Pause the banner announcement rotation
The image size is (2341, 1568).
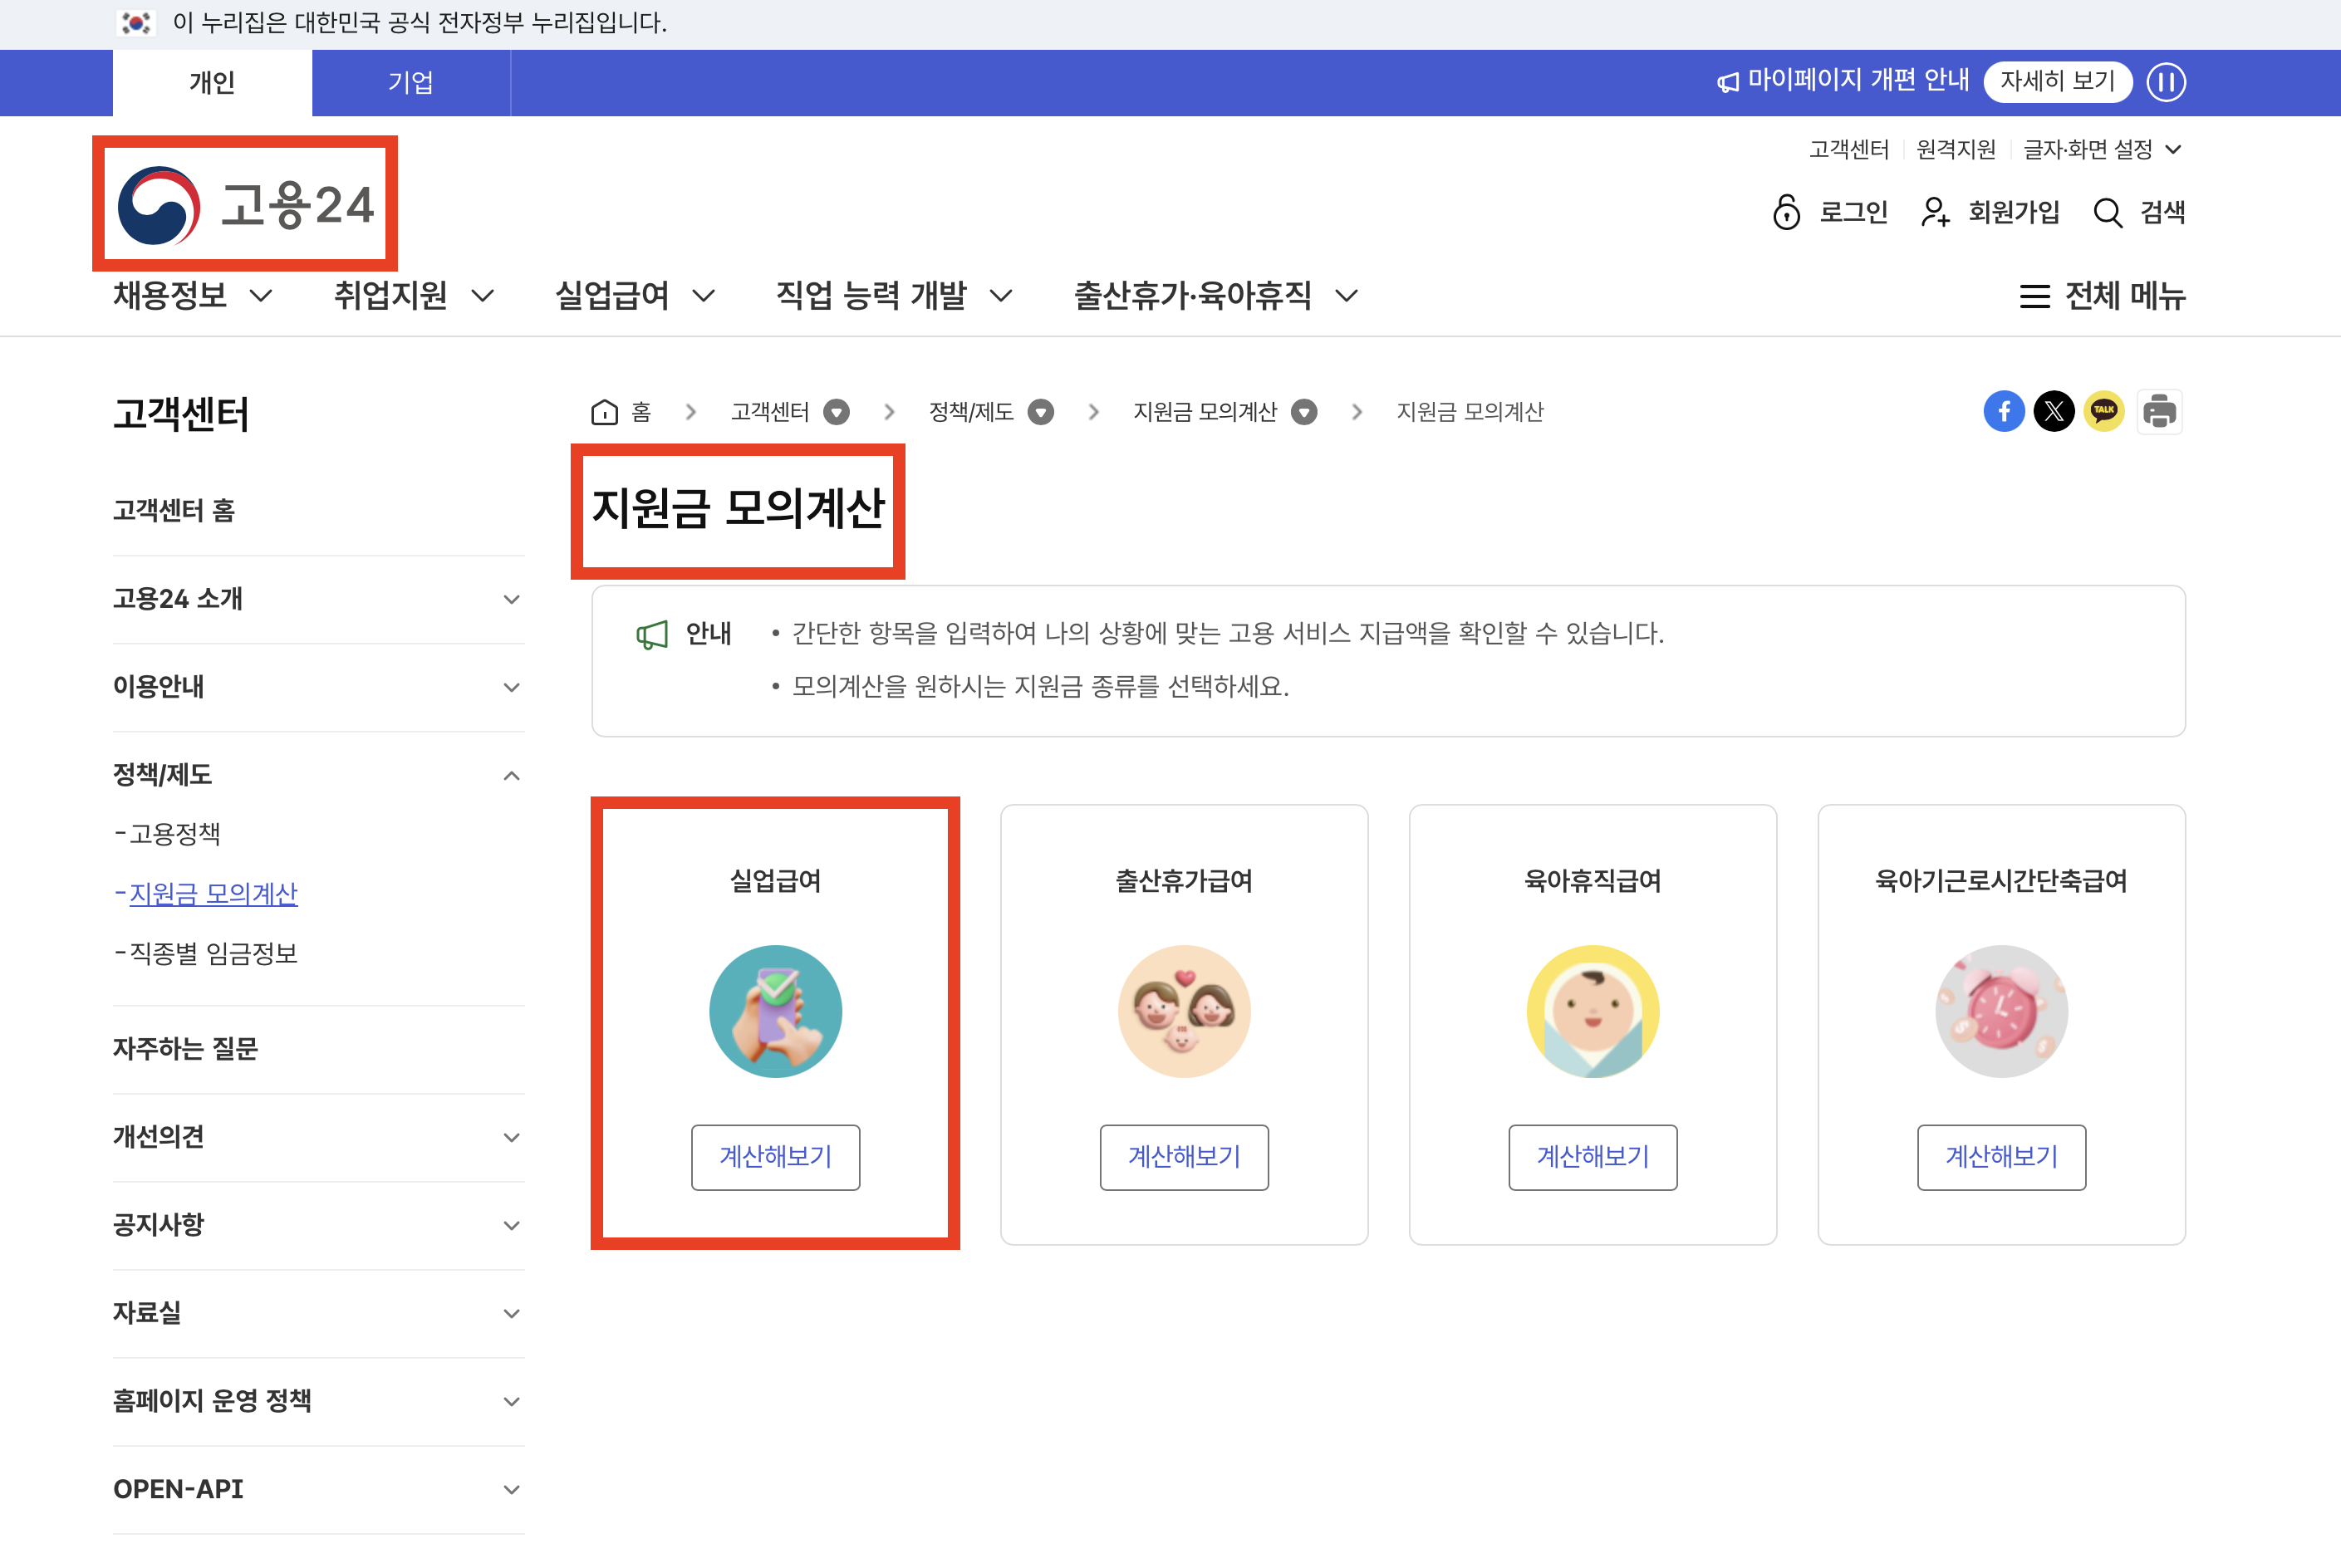pos(2166,82)
